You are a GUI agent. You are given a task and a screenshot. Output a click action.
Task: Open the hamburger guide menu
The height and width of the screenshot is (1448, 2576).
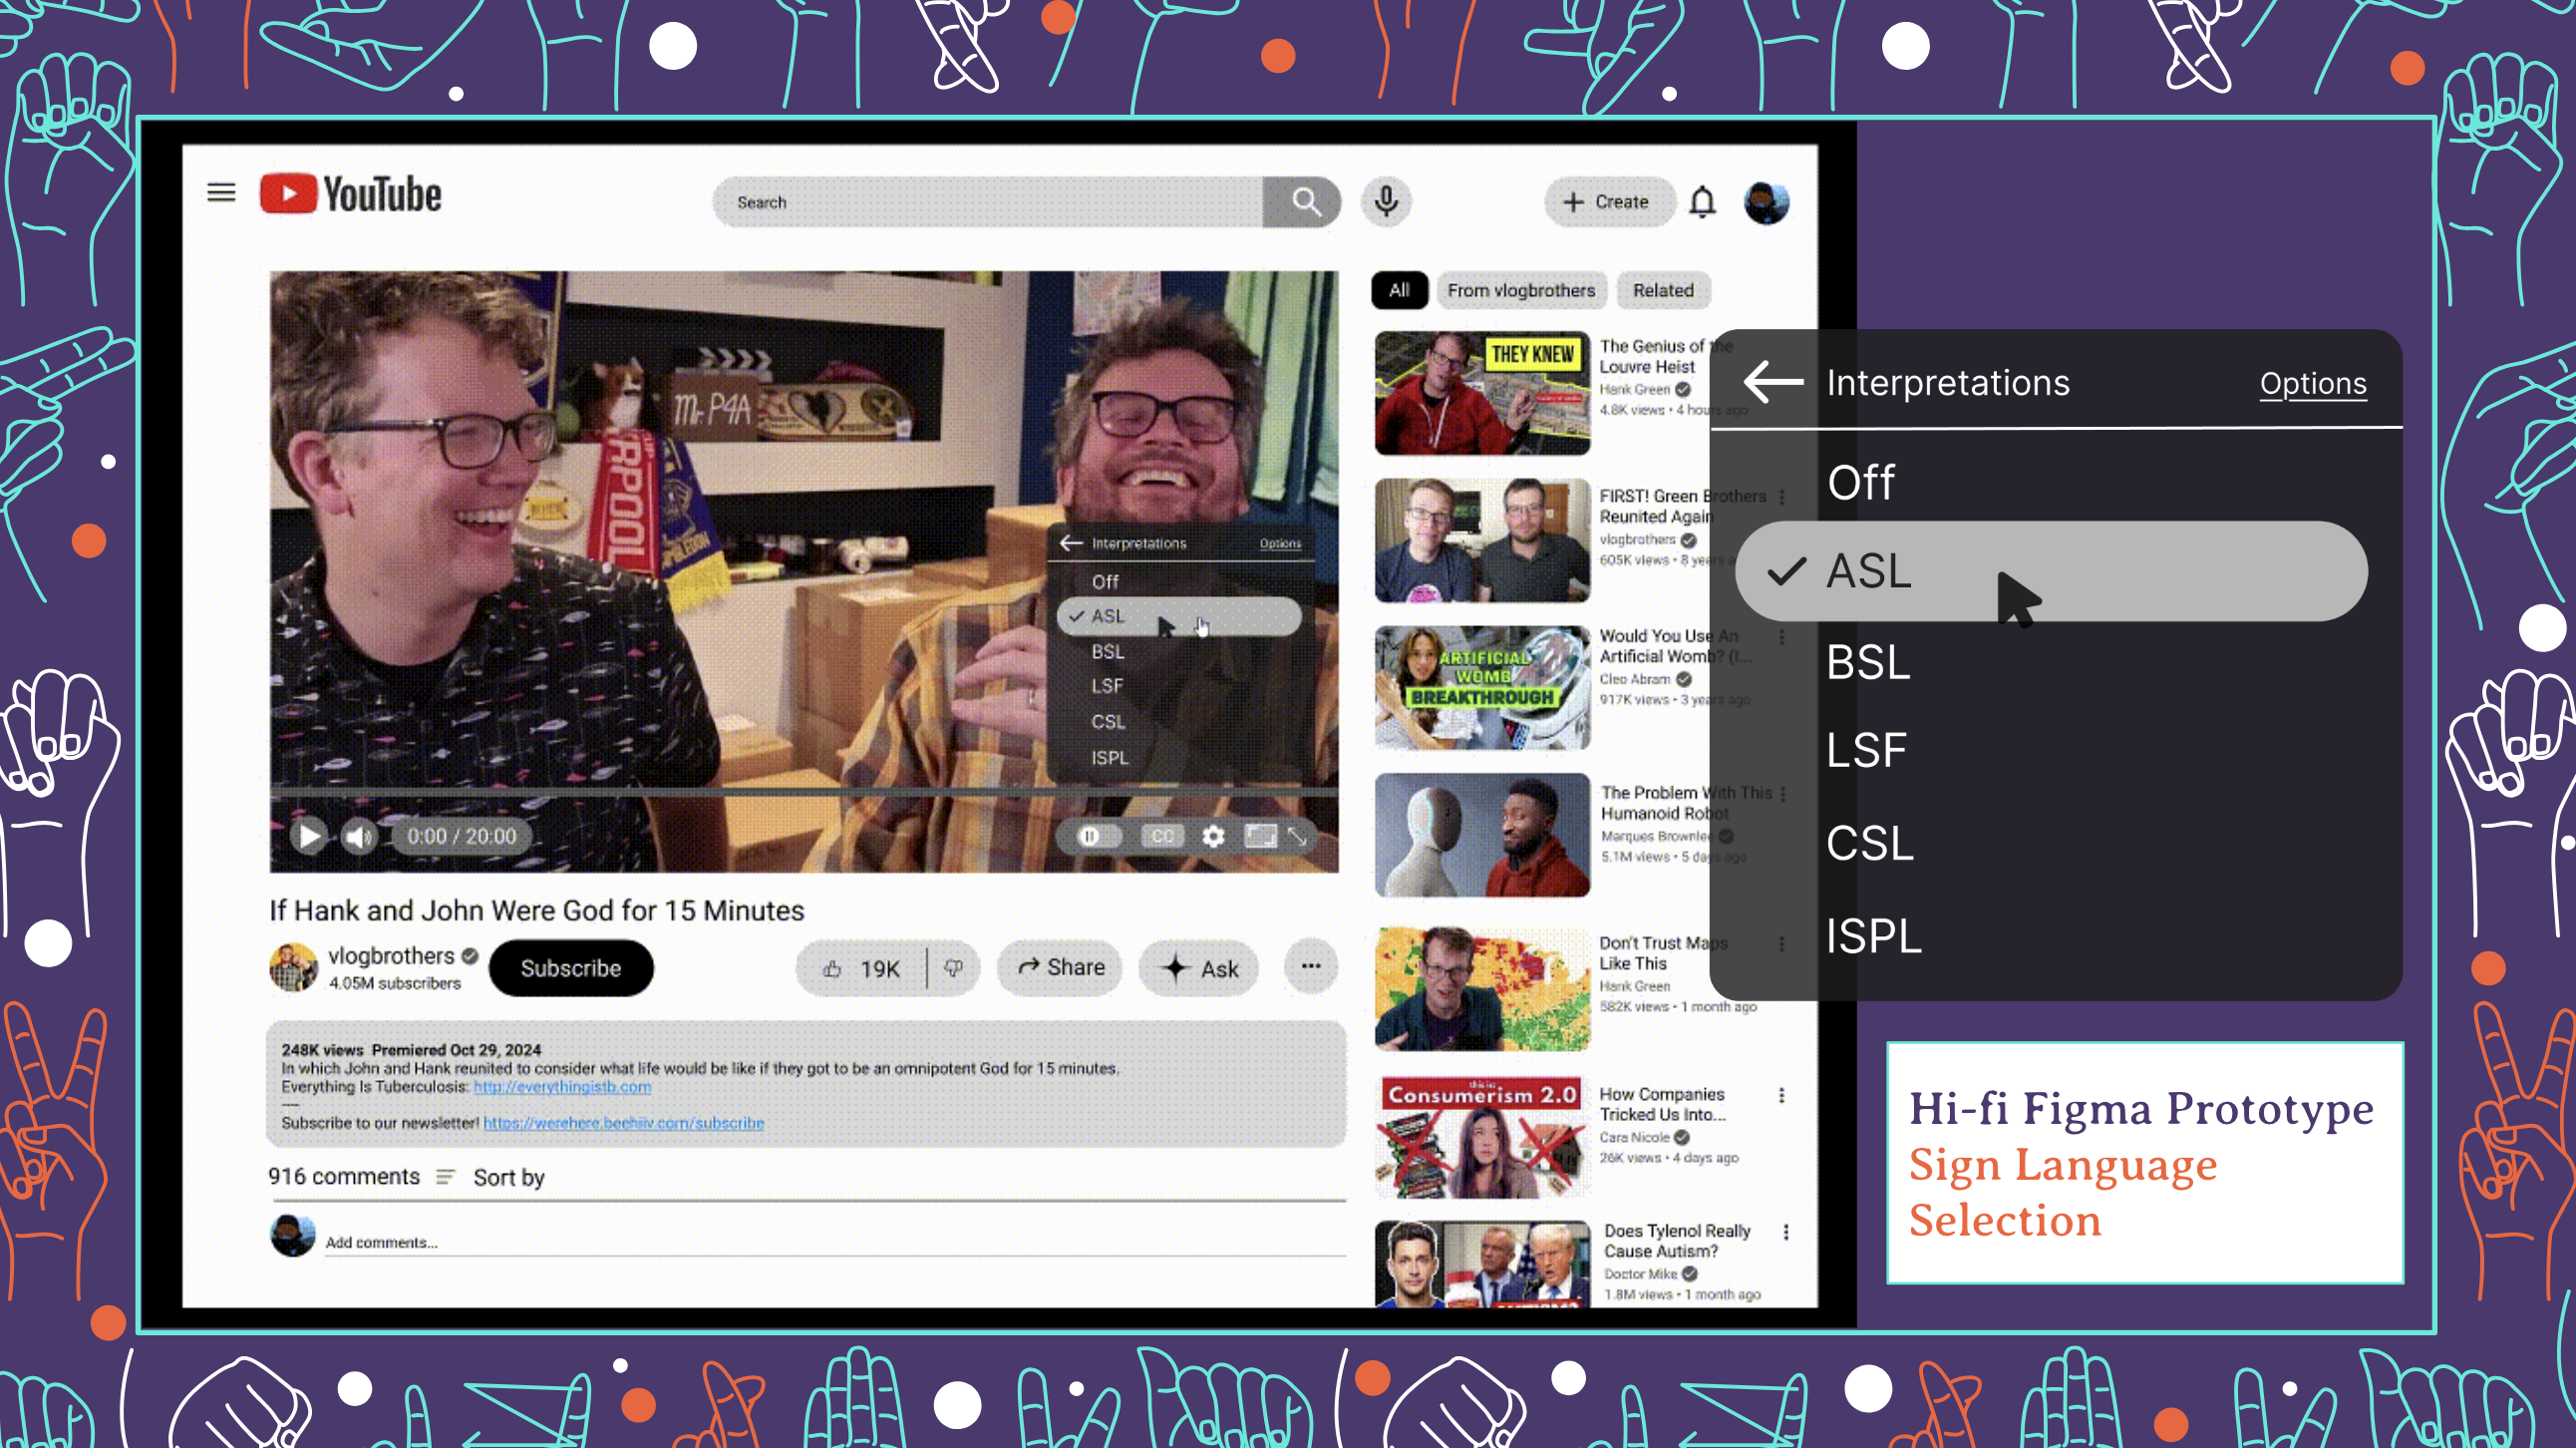point(221,192)
